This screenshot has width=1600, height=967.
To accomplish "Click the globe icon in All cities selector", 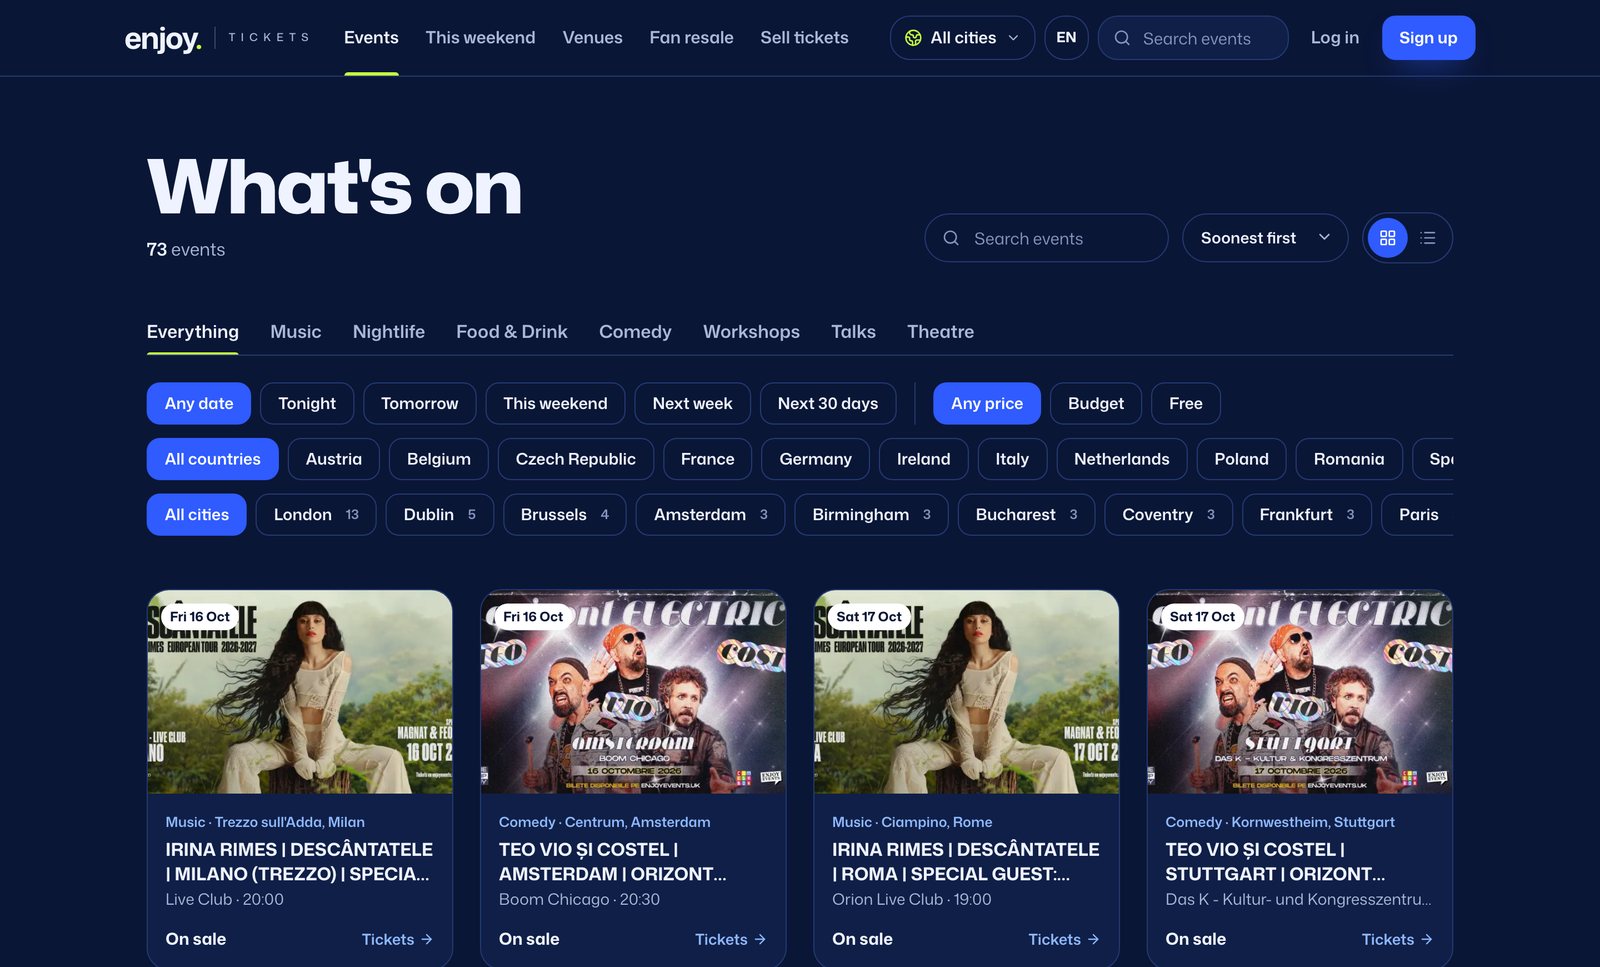I will click(913, 38).
